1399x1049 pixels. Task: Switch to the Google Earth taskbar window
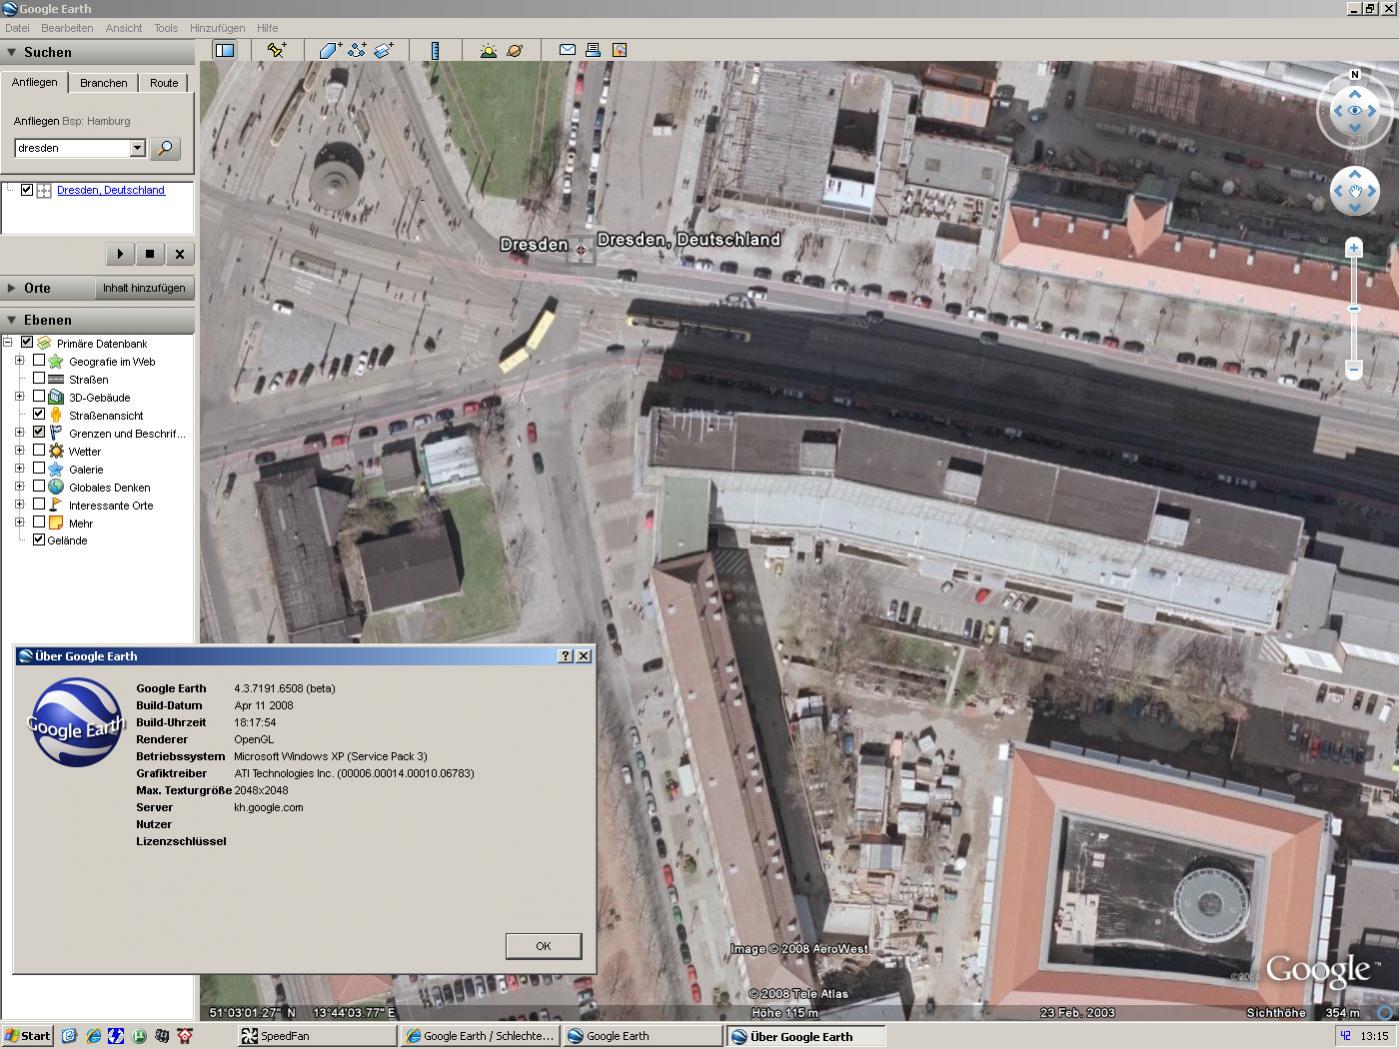(642, 1036)
